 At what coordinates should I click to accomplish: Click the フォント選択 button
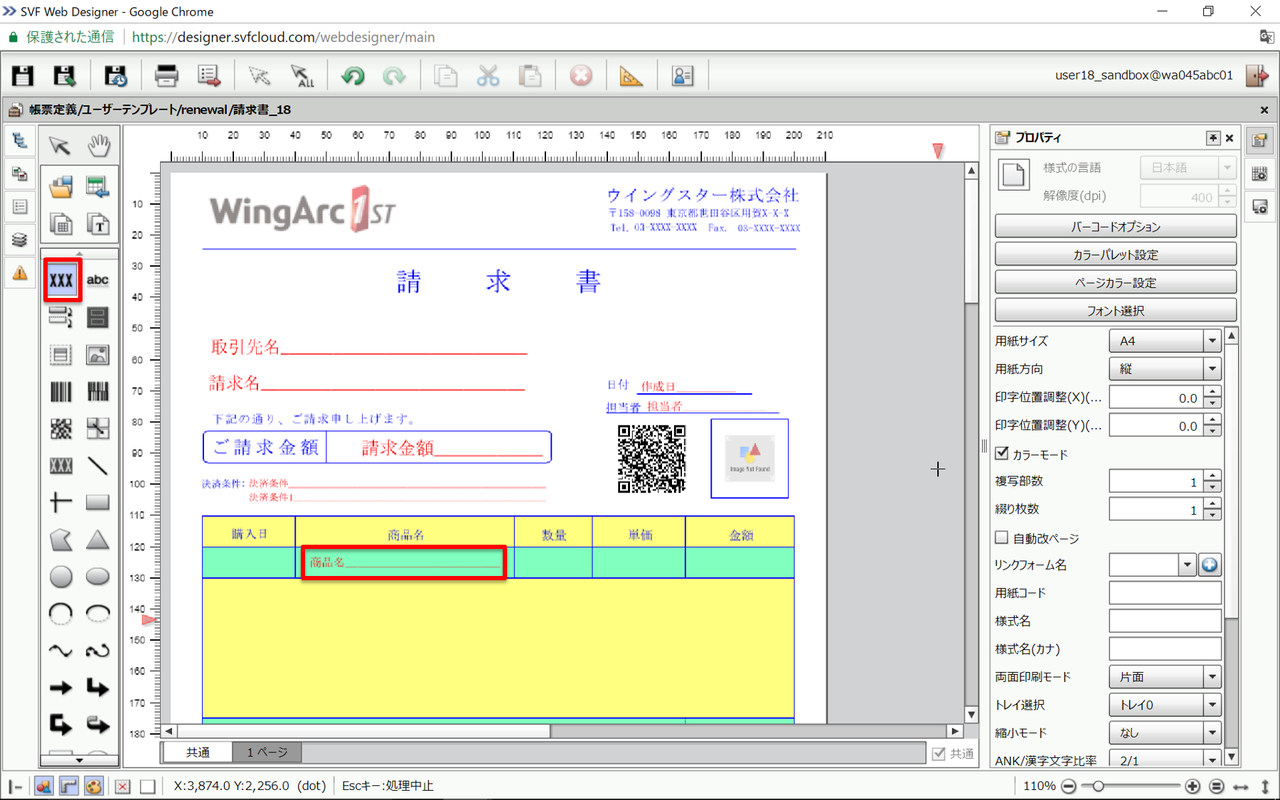[x=1115, y=311]
